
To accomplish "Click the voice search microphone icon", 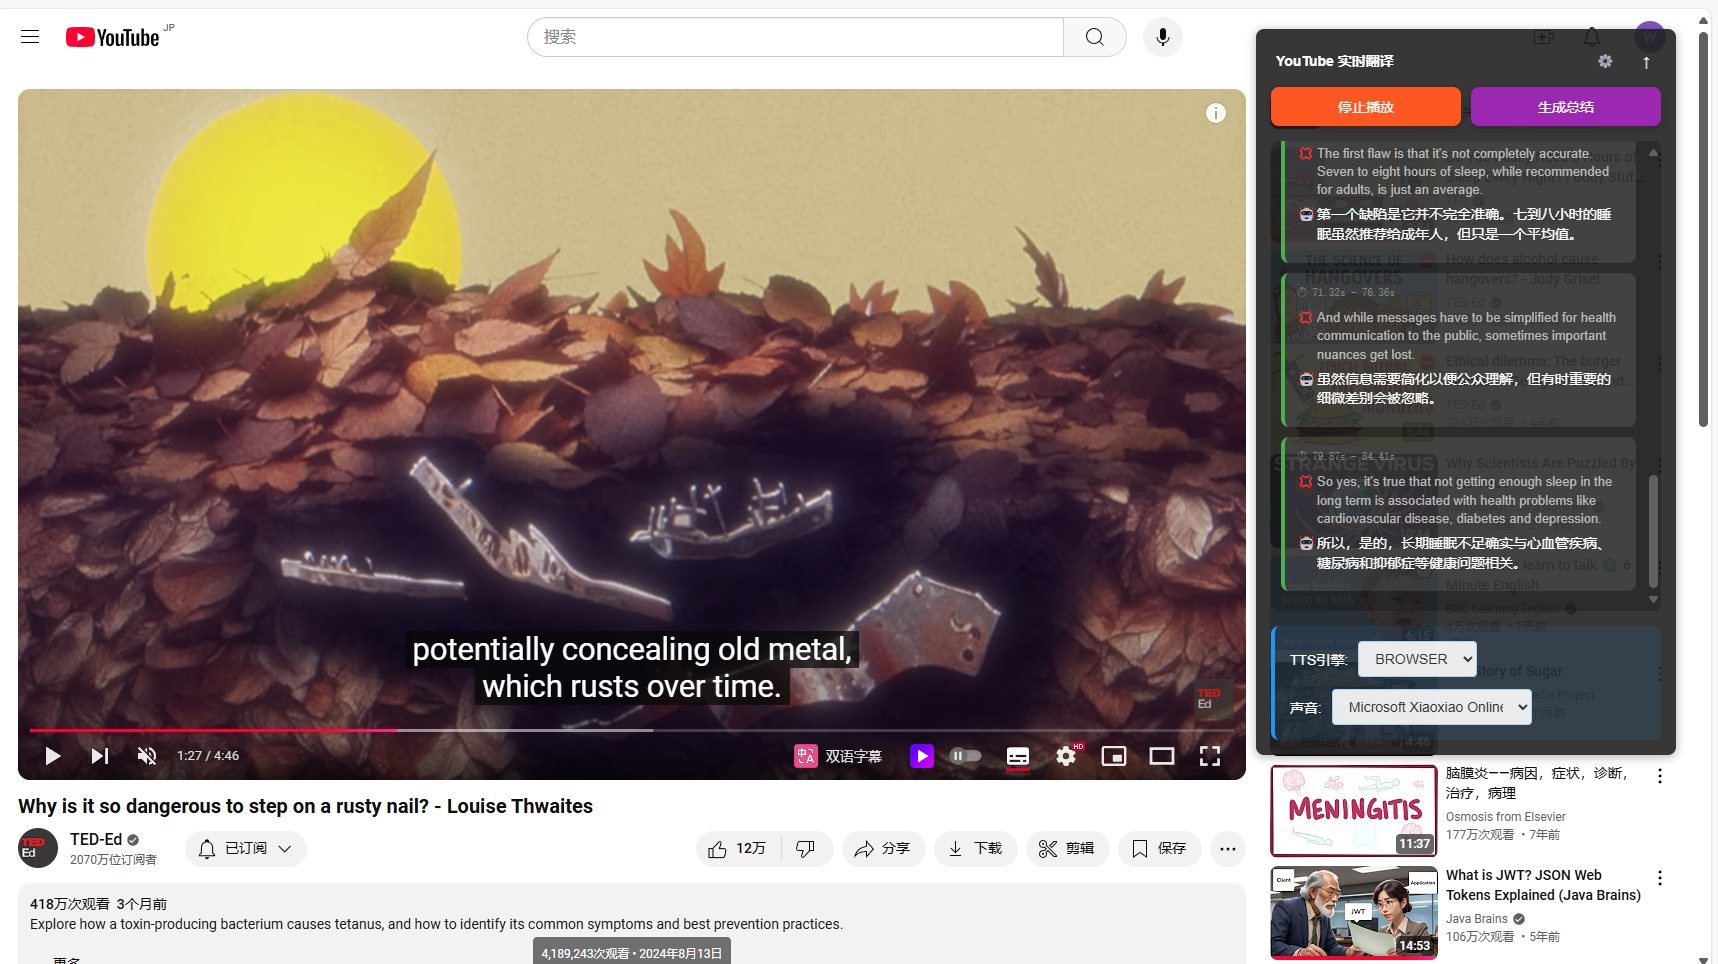I will click(x=1162, y=37).
